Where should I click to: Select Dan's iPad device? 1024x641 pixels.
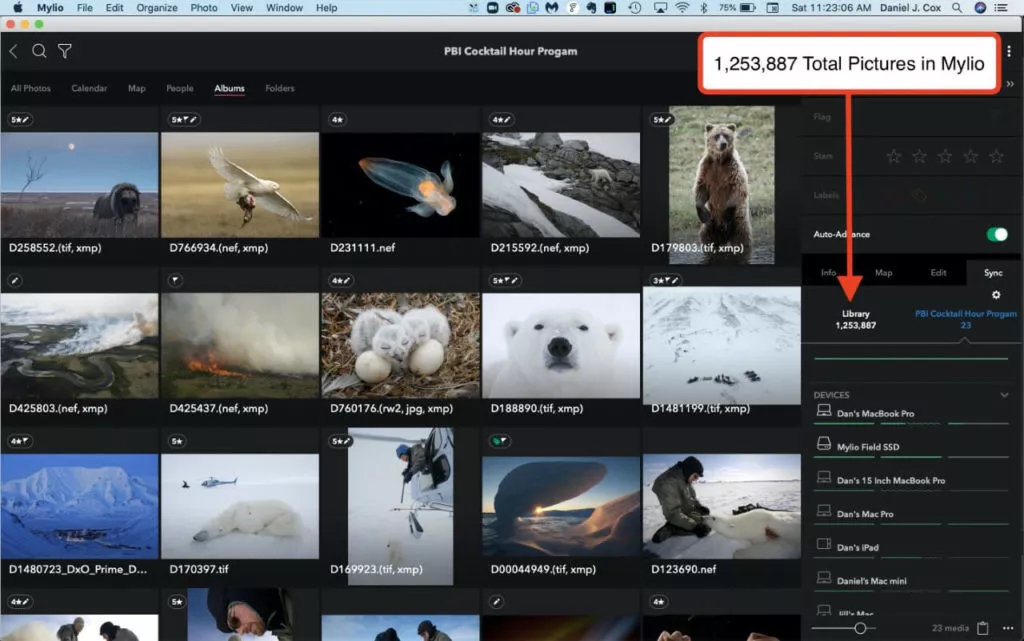(912, 547)
